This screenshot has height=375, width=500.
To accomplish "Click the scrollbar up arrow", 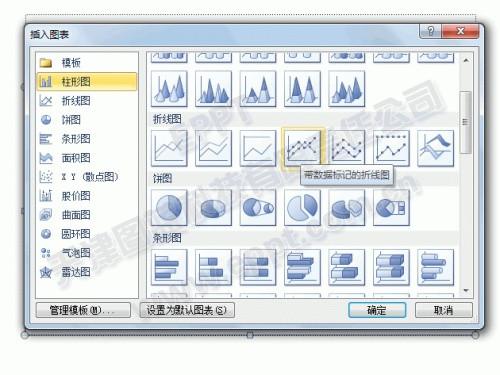I will [466, 60].
